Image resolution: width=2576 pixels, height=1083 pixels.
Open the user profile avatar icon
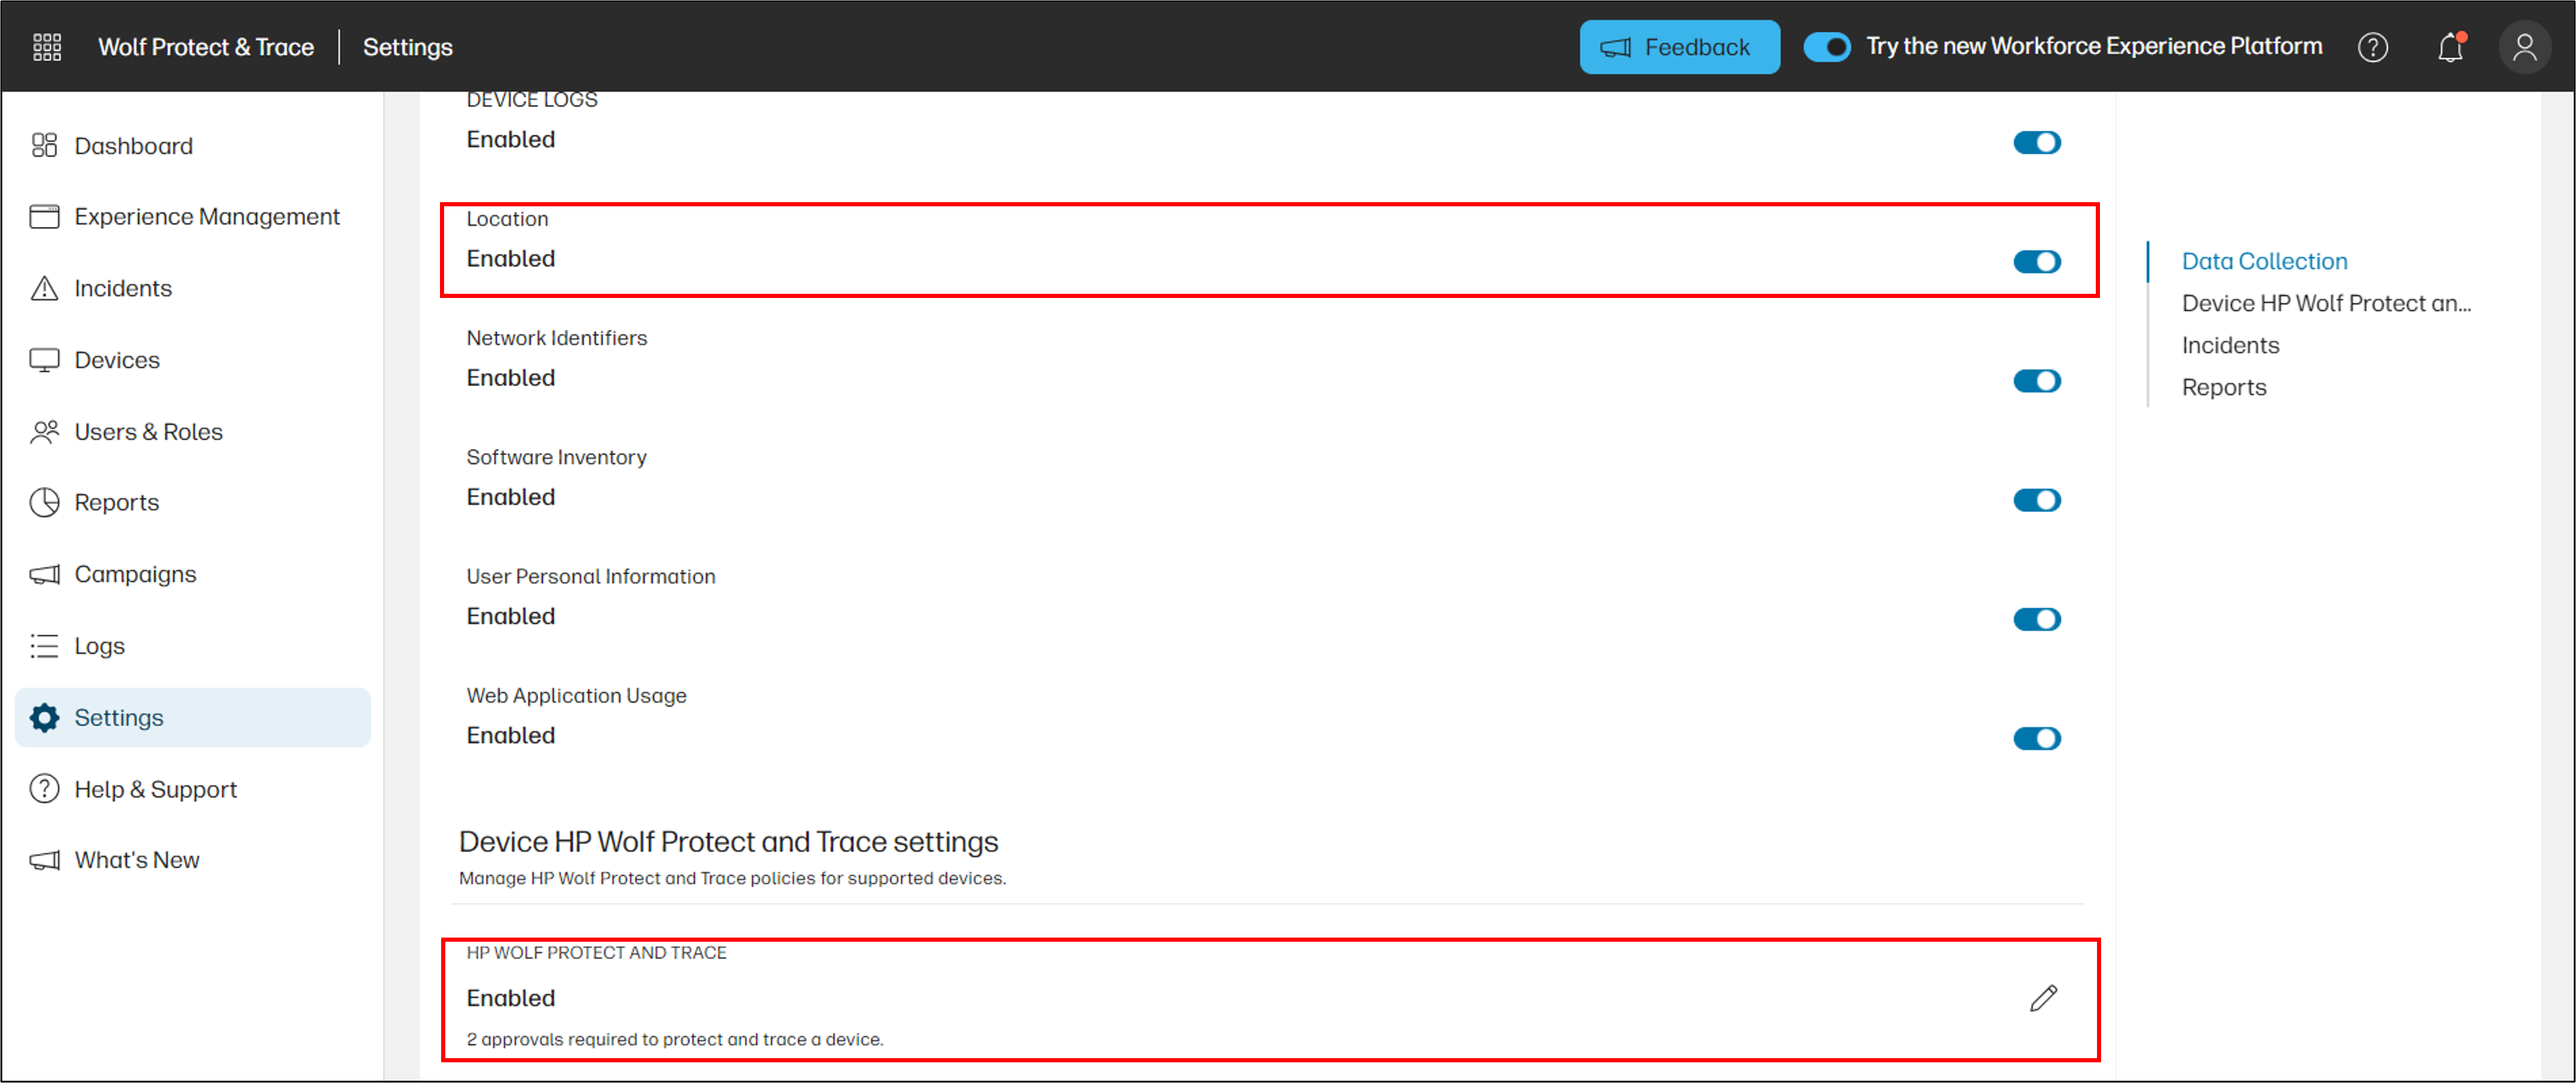(x=2523, y=47)
